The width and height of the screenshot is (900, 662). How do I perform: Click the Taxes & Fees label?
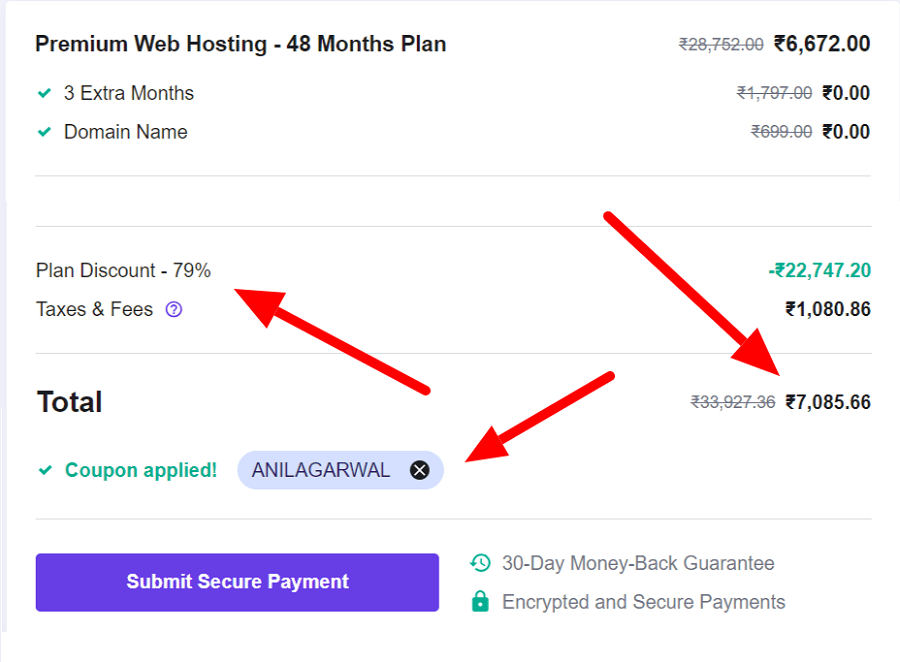click(x=95, y=309)
